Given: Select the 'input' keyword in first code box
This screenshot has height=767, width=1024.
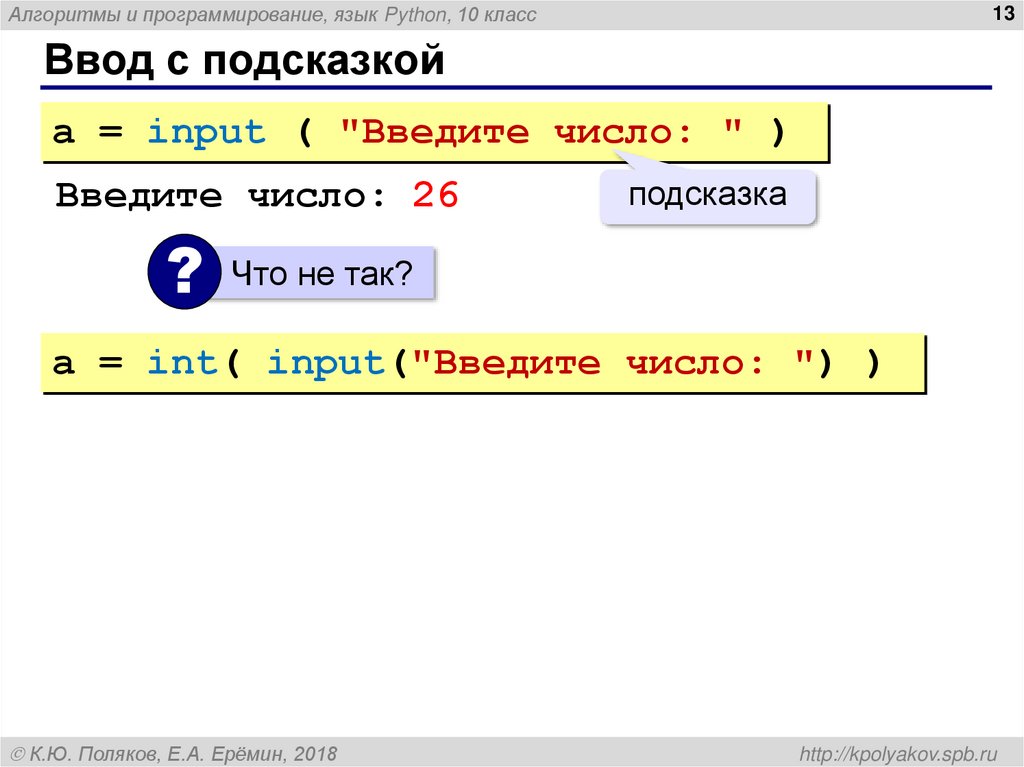Looking at the screenshot, I should (205, 131).
